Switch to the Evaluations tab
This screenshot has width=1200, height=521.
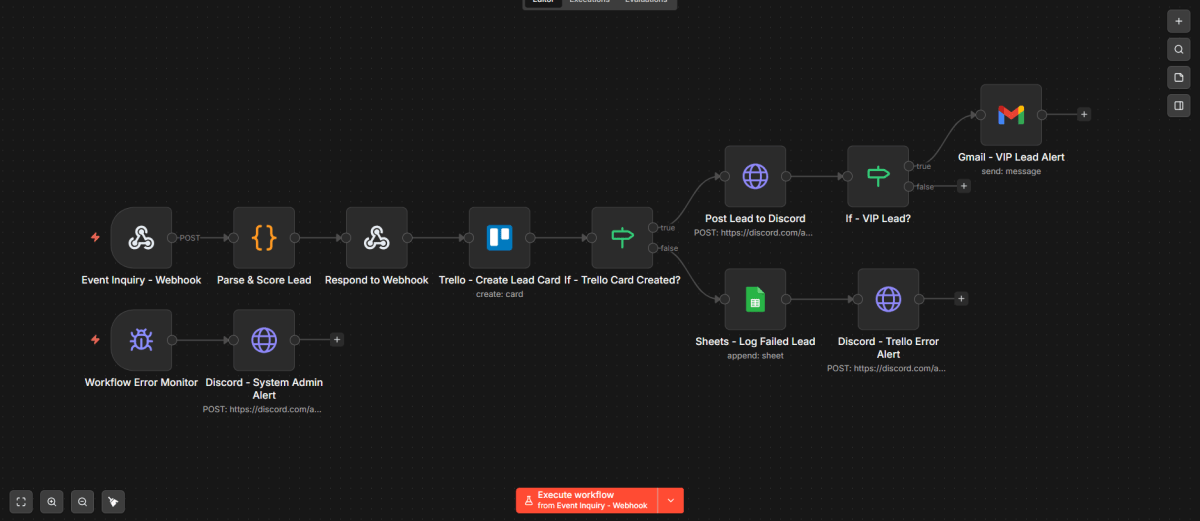click(647, 2)
